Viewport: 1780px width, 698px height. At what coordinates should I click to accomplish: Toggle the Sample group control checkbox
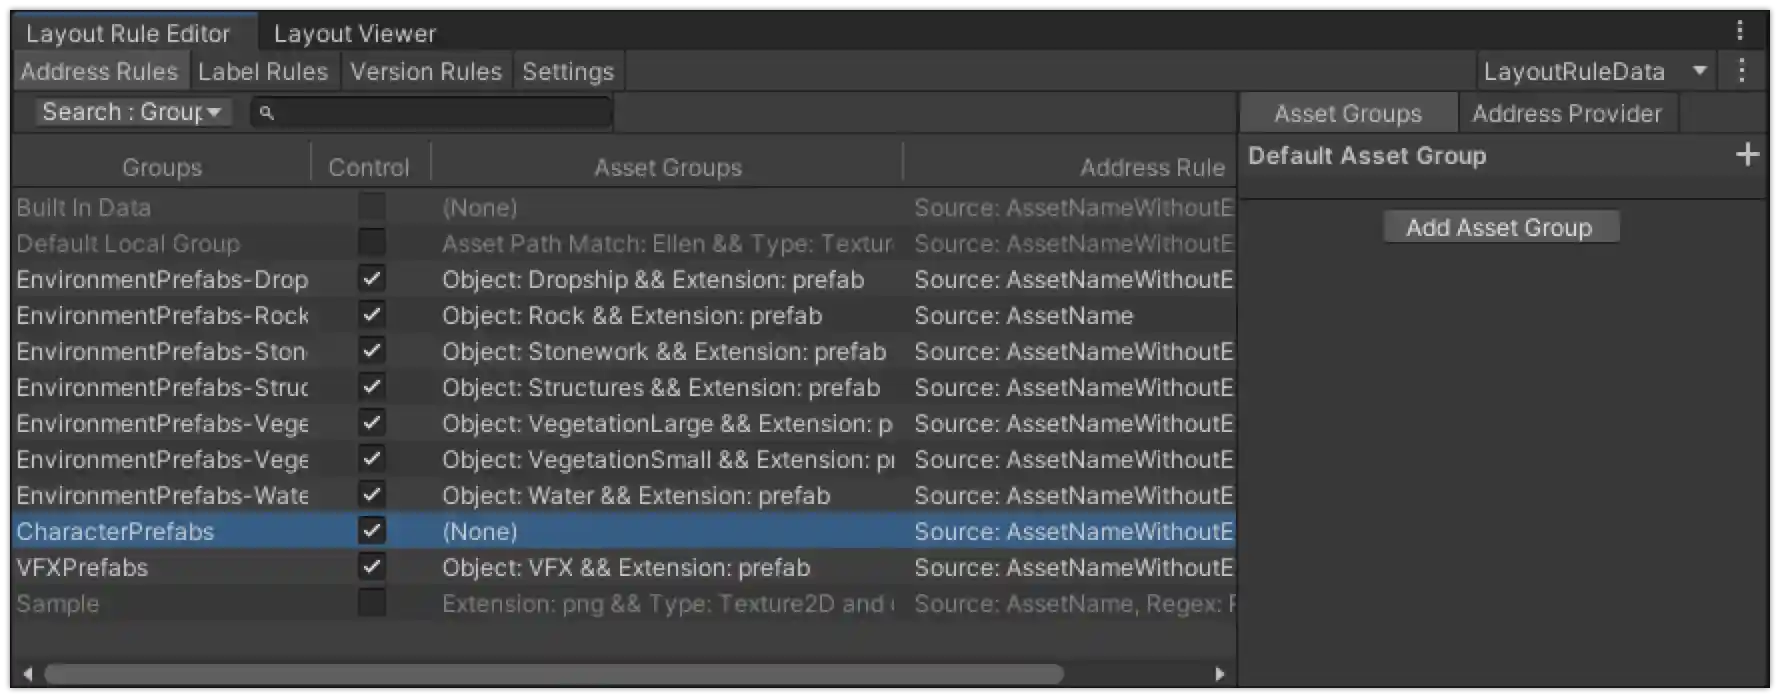click(371, 603)
